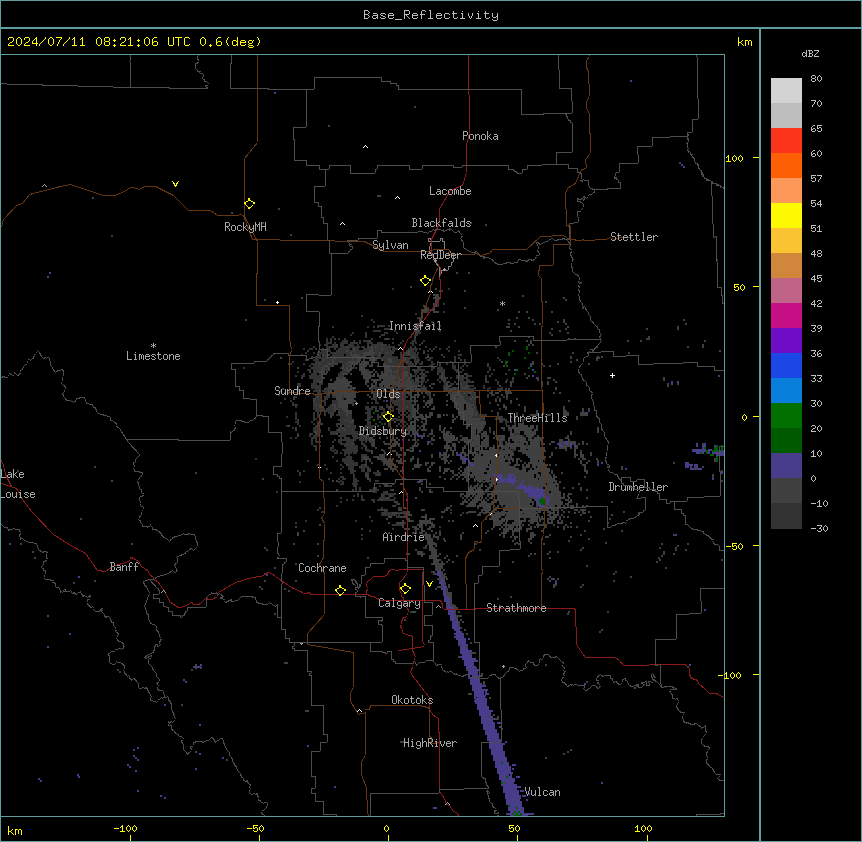The width and height of the screenshot is (862, 842).
Task: Select the yellow diamond marker above Calgary label
Action: (x=405, y=589)
